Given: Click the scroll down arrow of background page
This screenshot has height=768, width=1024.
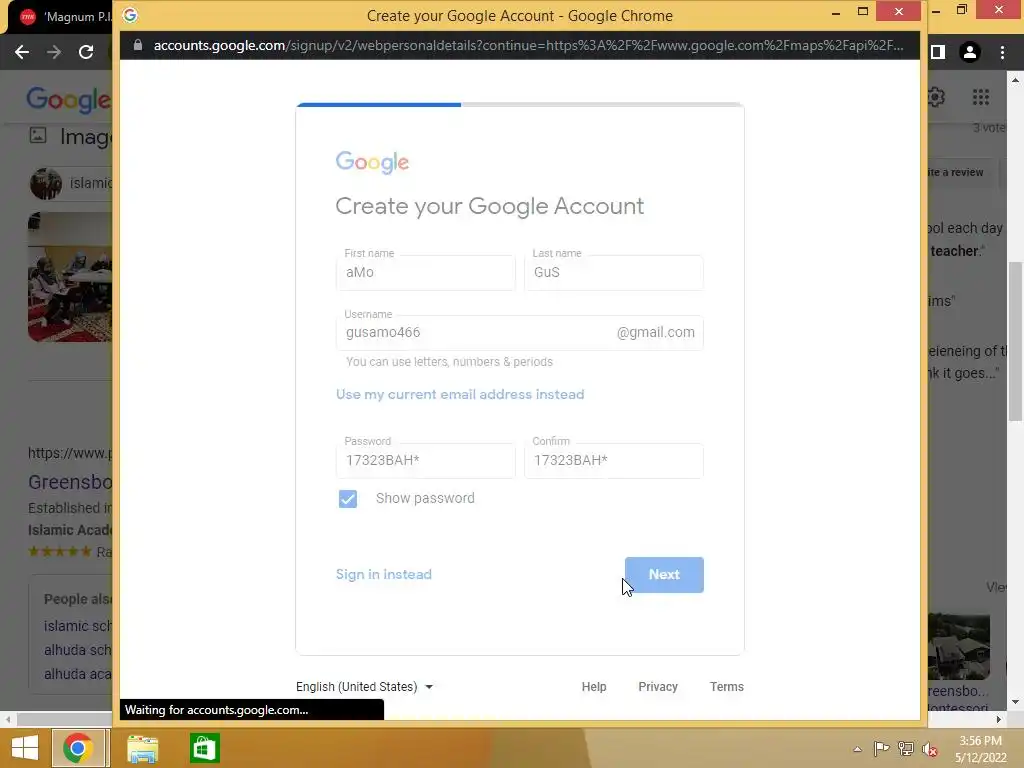Looking at the screenshot, I should pyautogui.click(x=1015, y=703).
